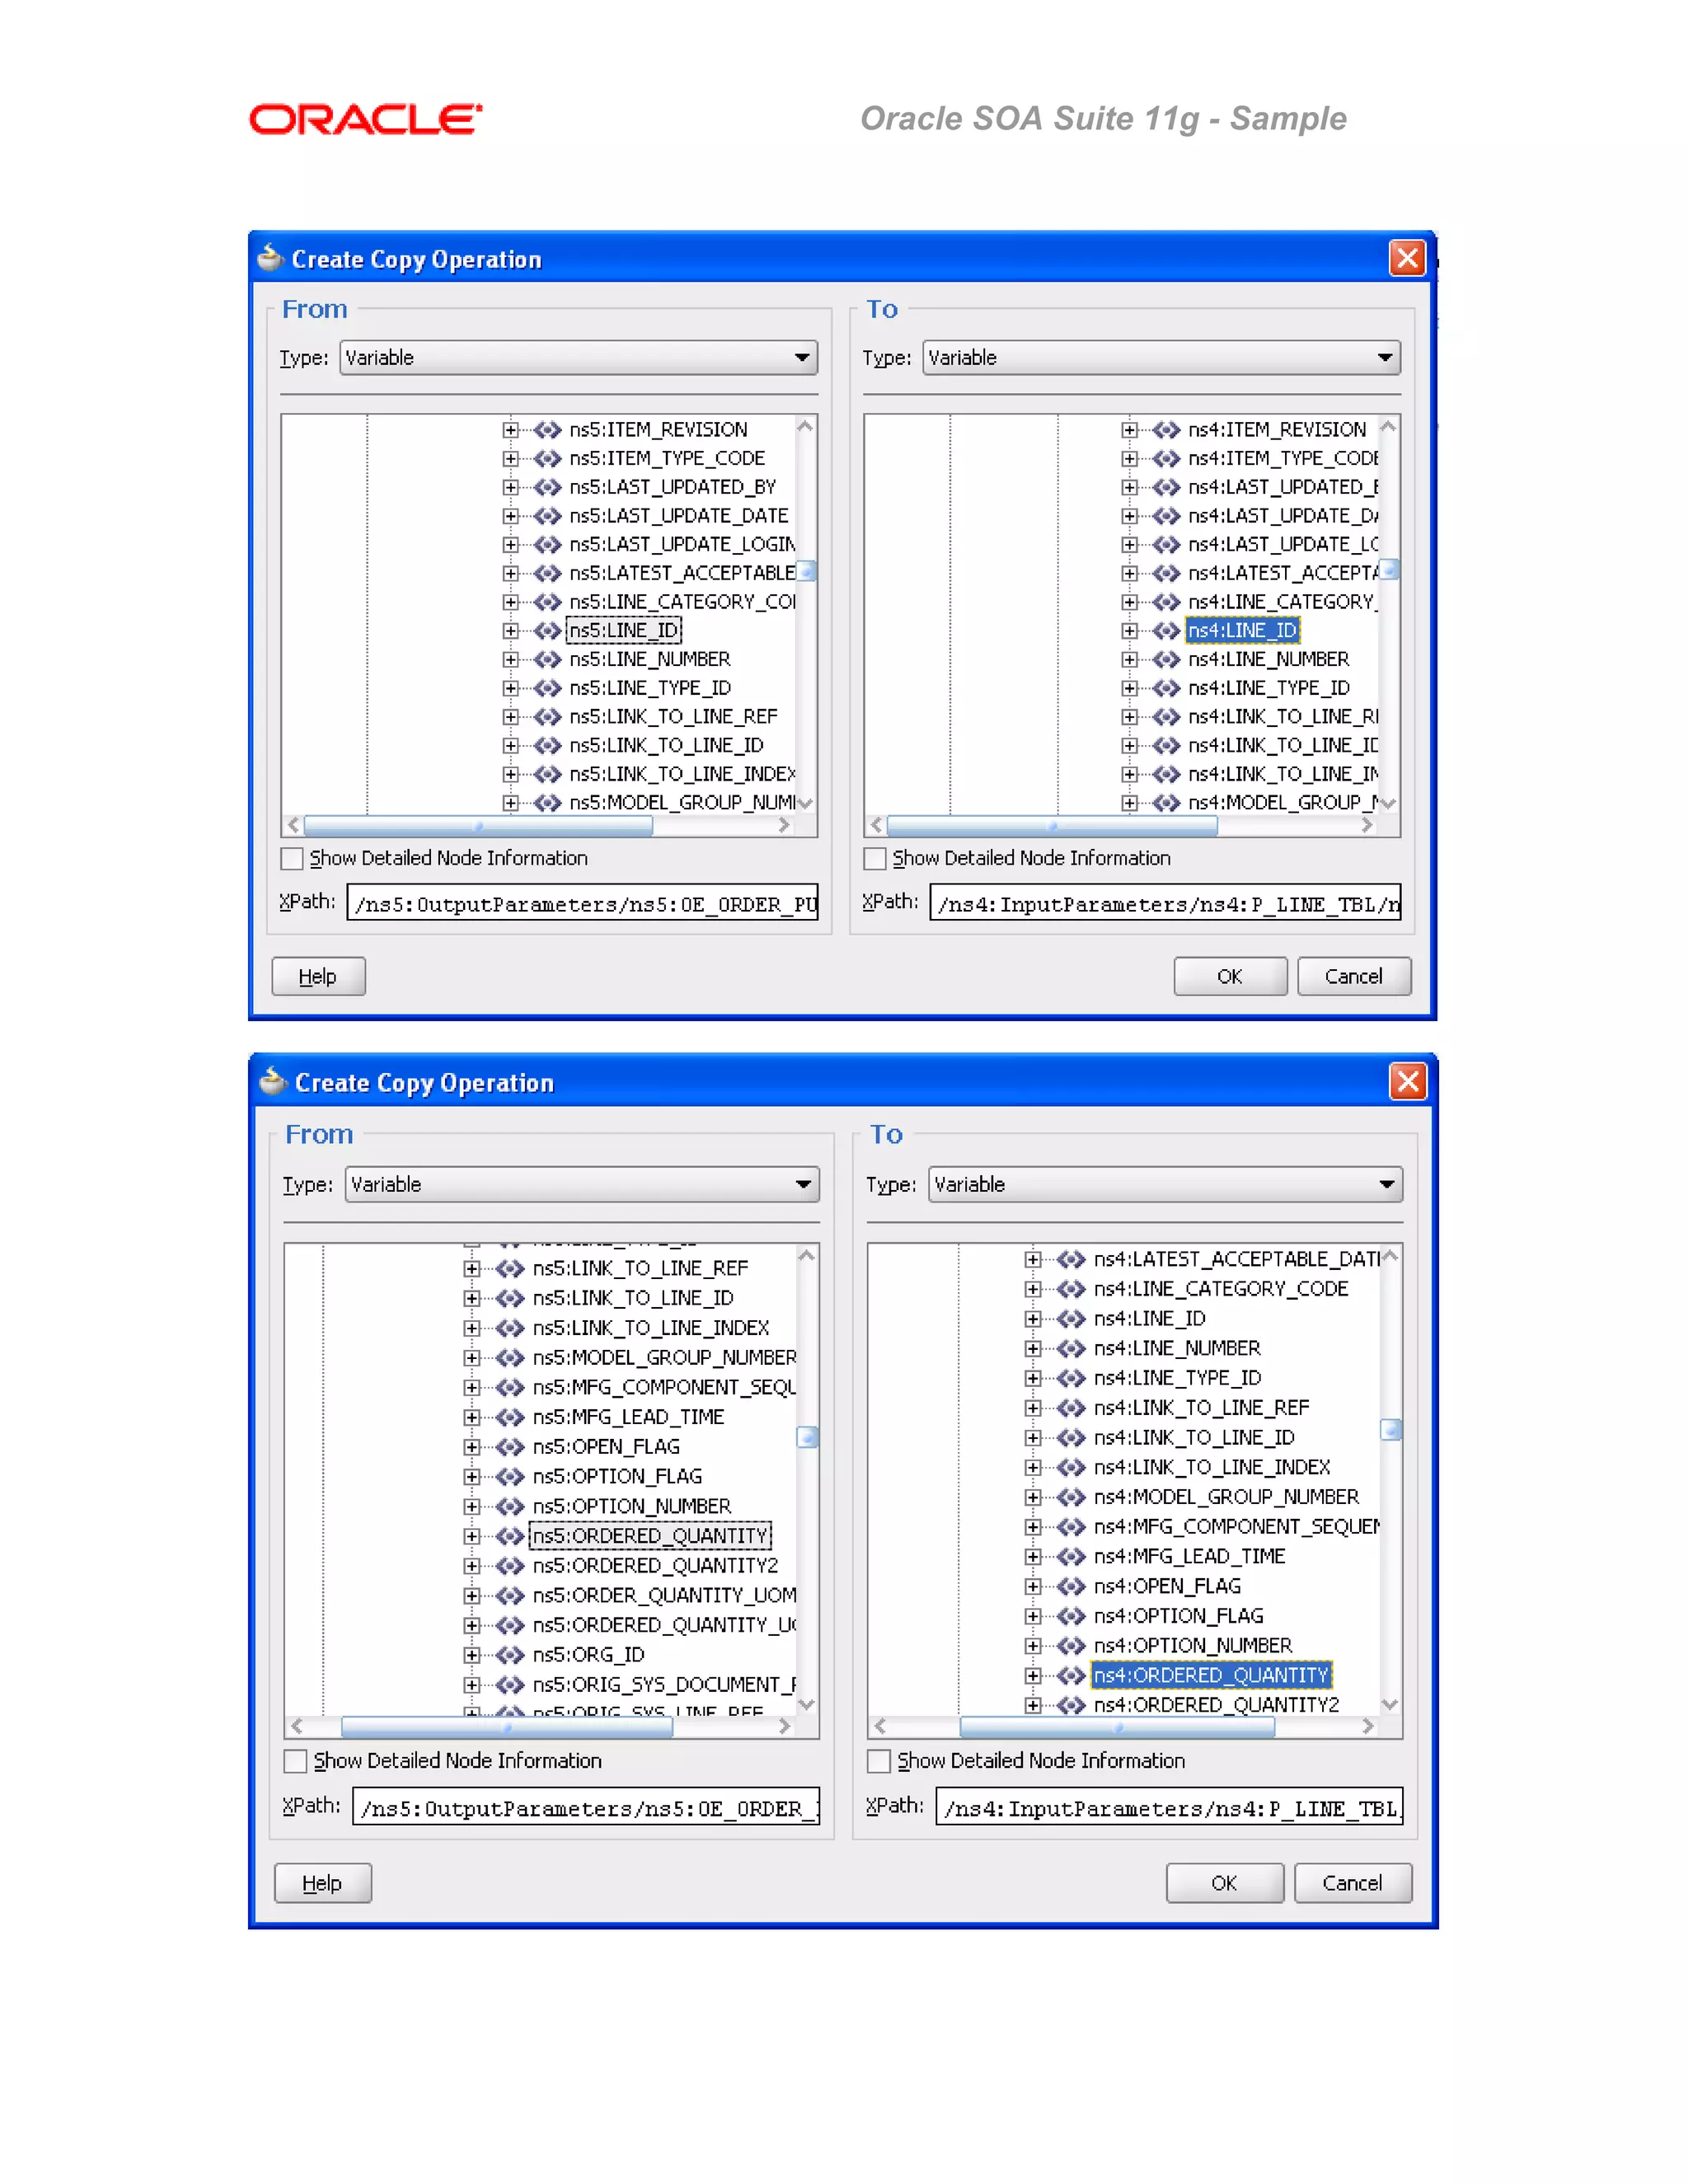Select ns4:LINK_TO_LINE_INDEX in bottom To tree
The image size is (1688, 2184).
[x=1212, y=1468]
